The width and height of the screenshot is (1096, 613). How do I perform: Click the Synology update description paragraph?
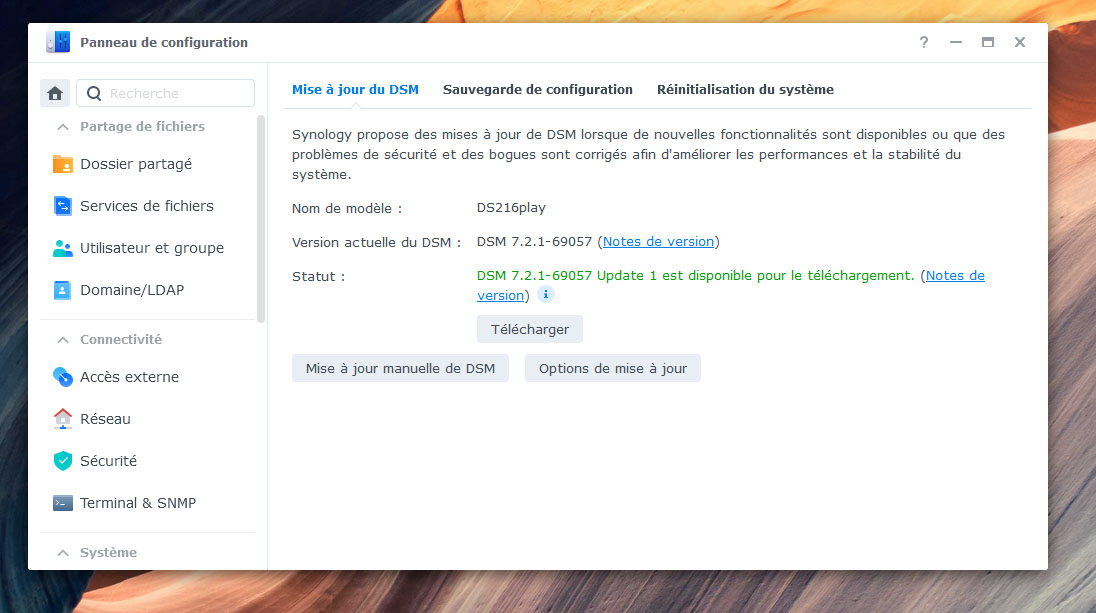(x=649, y=154)
